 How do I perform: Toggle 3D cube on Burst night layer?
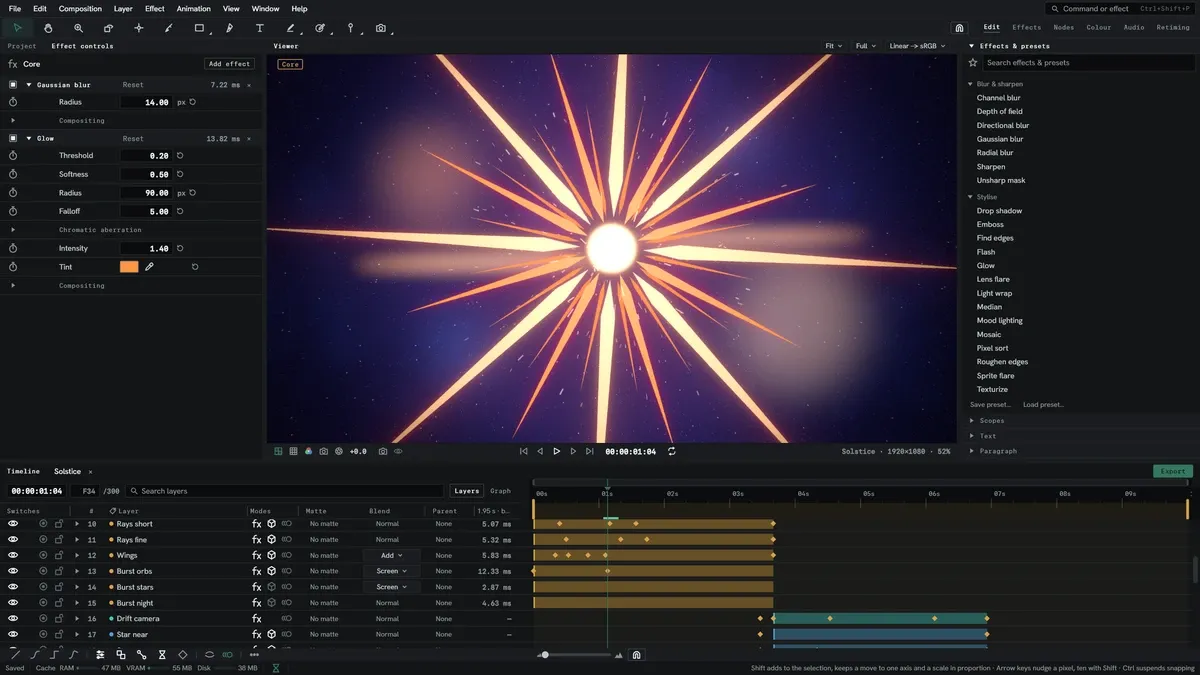click(x=271, y=603)
